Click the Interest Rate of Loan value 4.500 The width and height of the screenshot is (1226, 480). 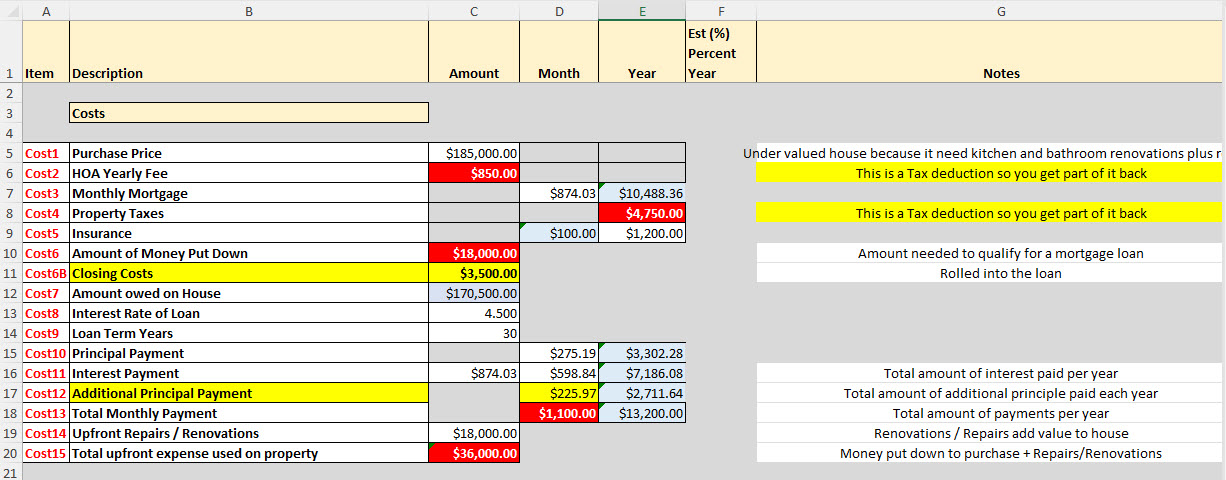pyautogui.click(x=473, y=313)
